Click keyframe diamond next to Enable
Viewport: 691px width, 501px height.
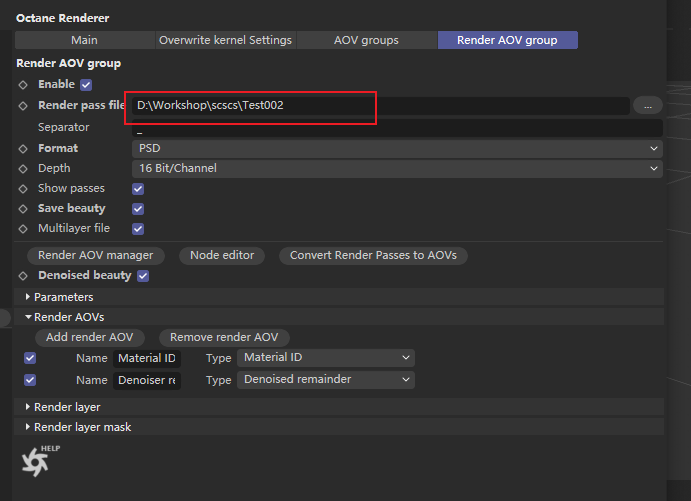23,85
